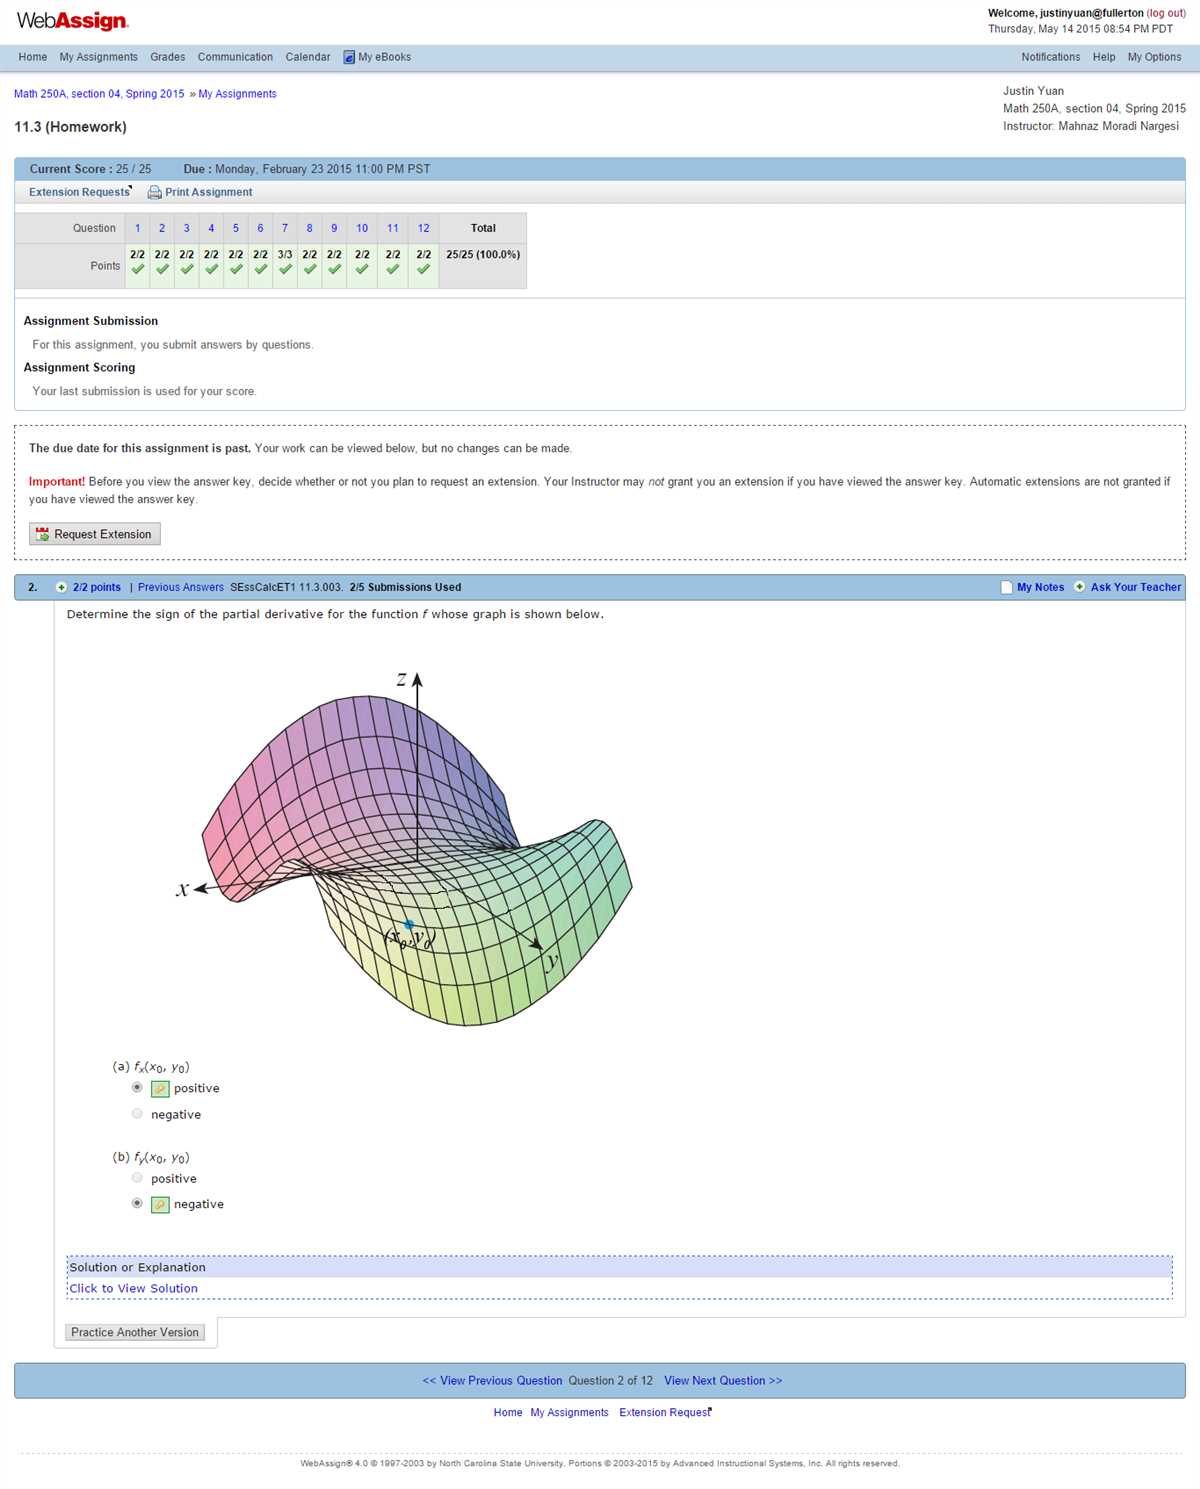Click the 2/2 points link
This screenshot has height=1489, width=1200.
pos(97,587)
